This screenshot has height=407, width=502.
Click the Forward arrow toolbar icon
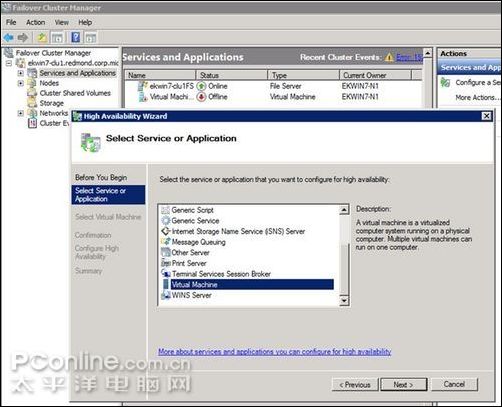point(23,37)
